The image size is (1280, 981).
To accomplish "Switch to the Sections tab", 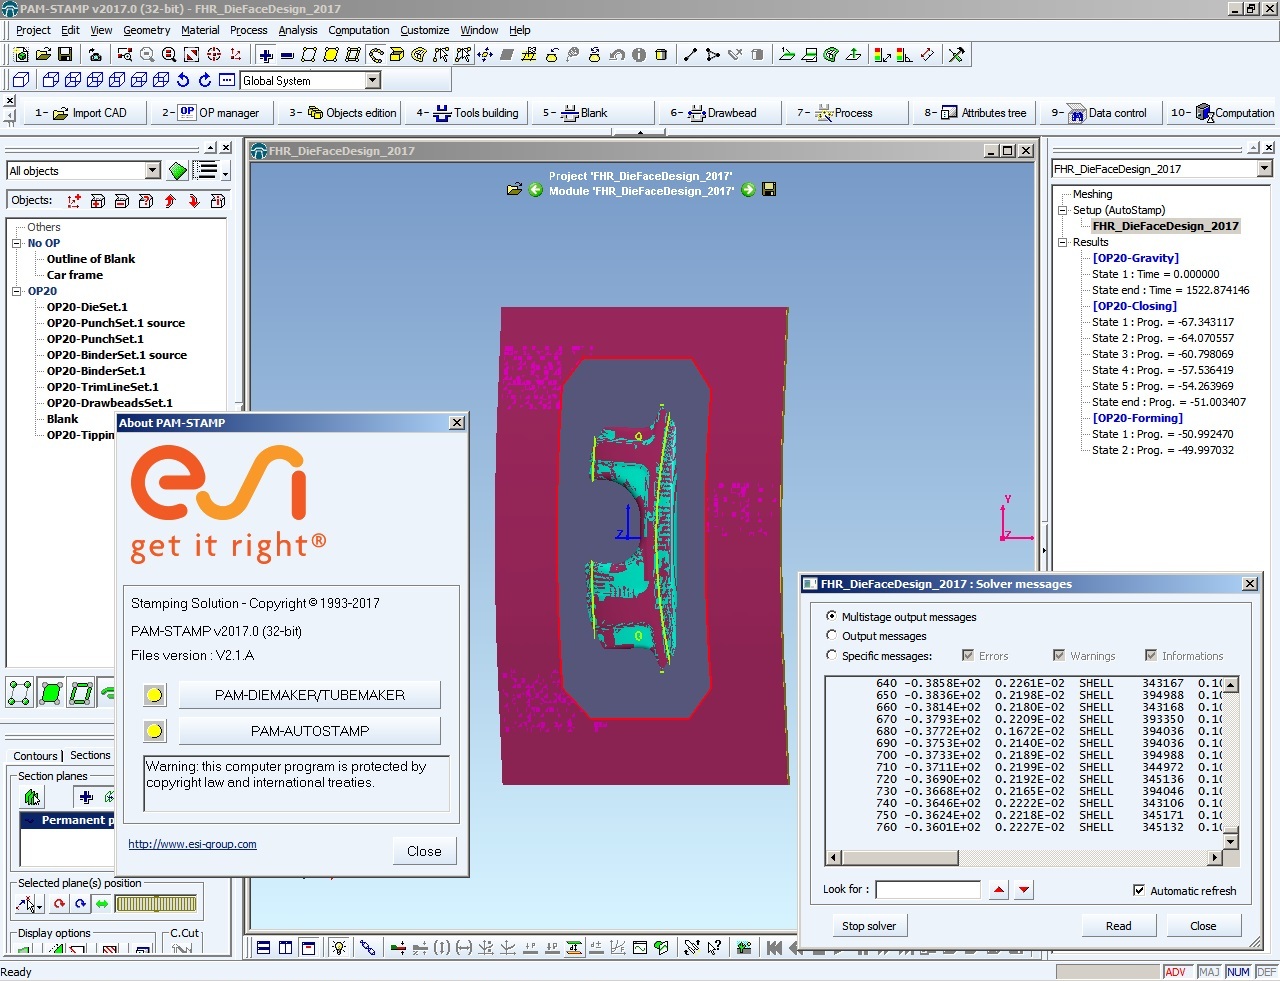I will [x=90, y=755].
